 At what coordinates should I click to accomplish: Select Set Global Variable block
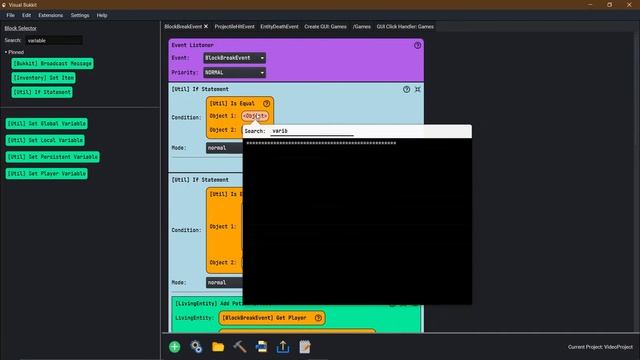click(47, 123)
